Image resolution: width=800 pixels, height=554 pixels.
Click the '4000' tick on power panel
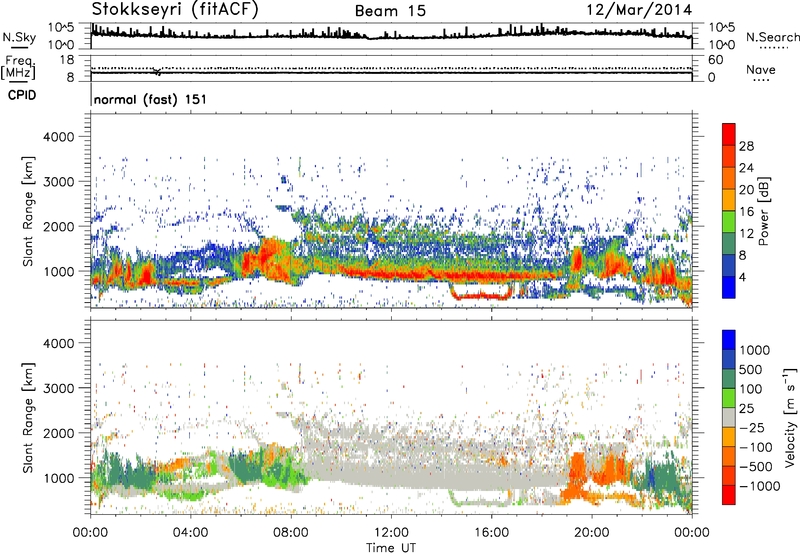tap(58, 137)
